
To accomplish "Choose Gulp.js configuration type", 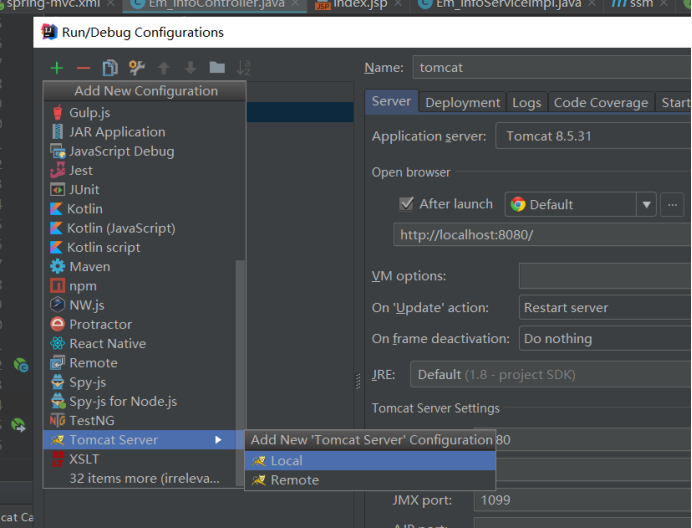I will tap(144, 113).
